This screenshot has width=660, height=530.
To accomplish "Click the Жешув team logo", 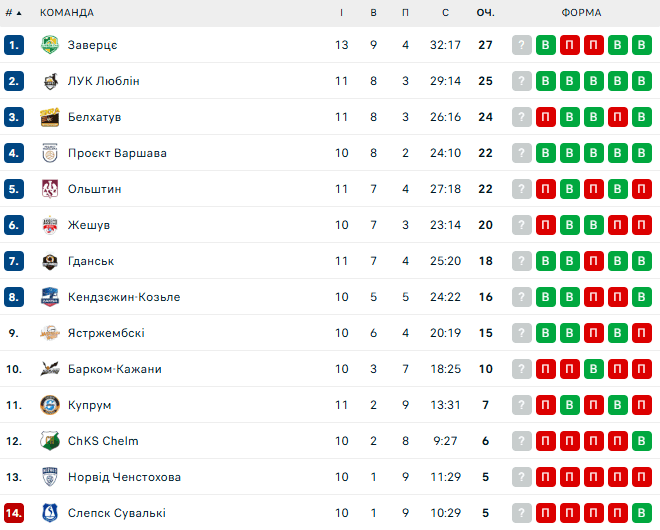I will tap(50, 225).
